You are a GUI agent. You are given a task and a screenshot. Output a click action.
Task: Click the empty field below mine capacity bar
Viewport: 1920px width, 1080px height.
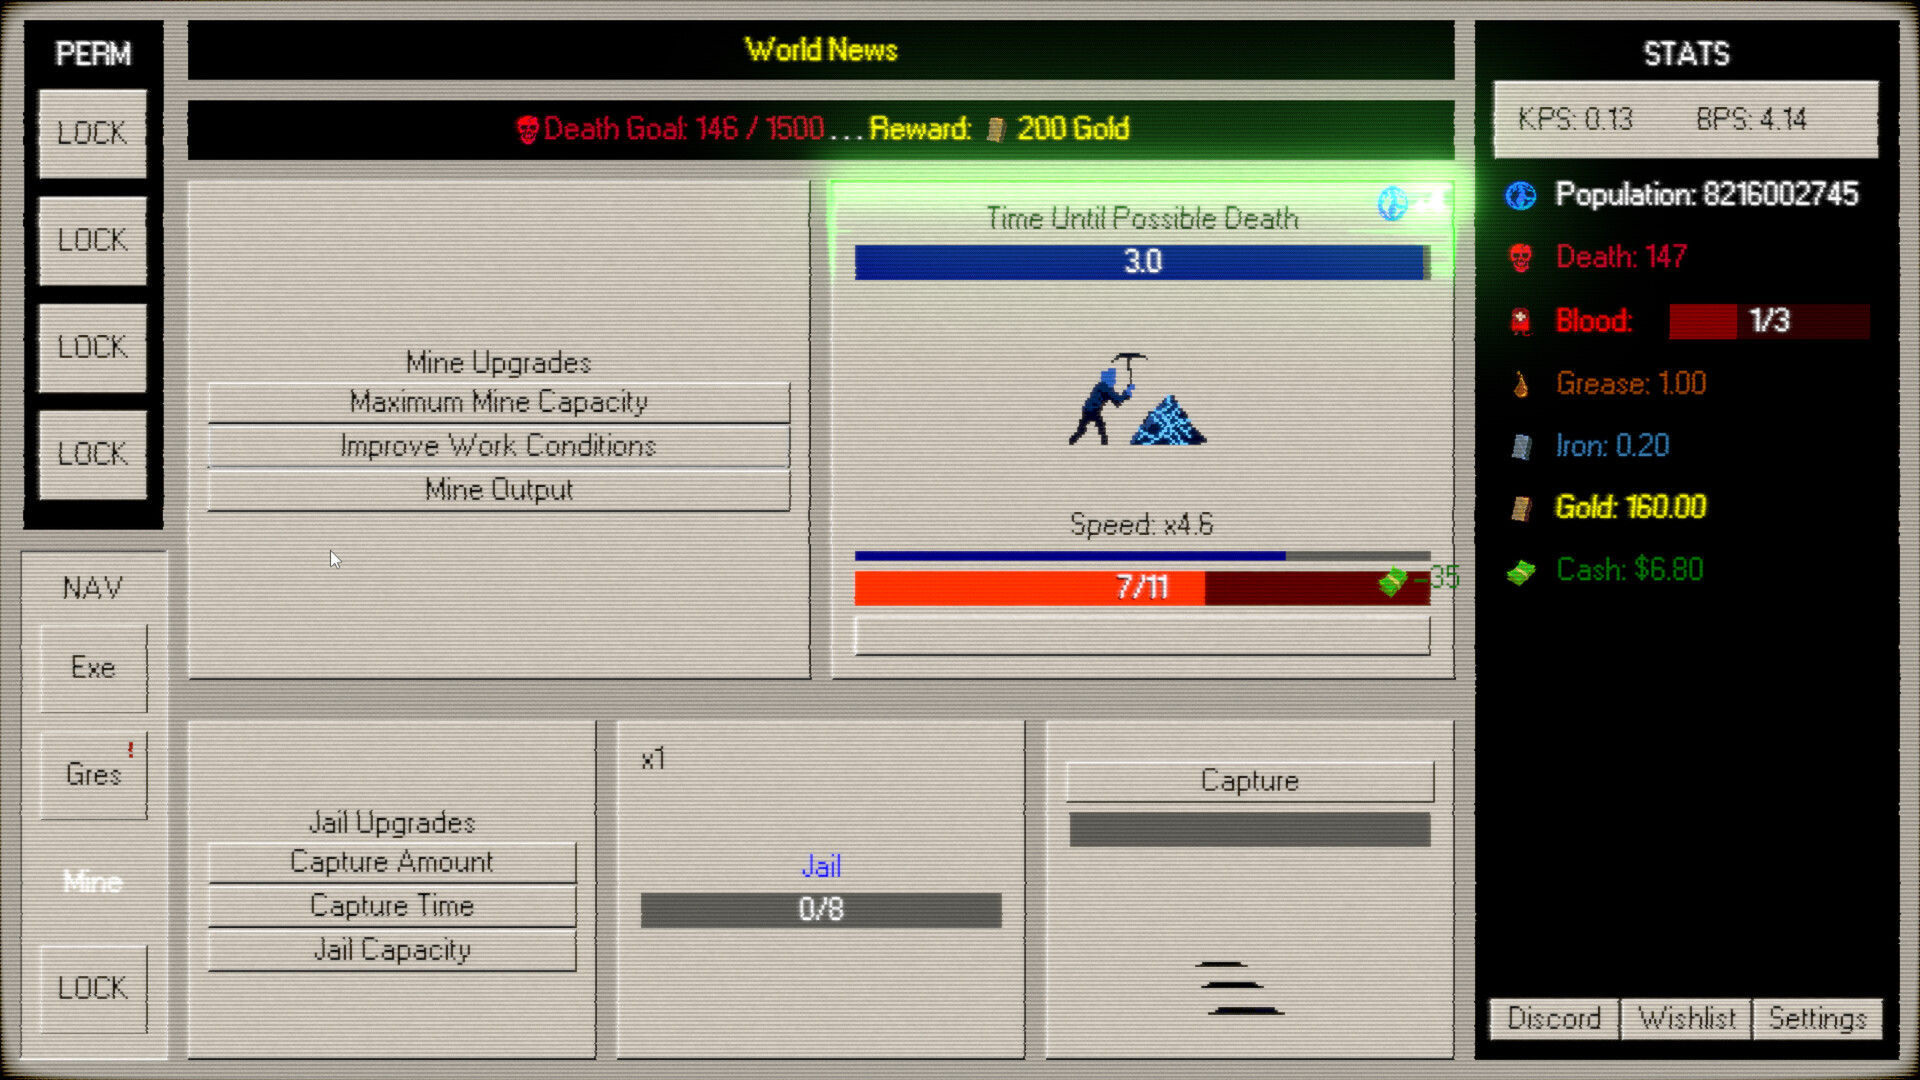1142,636
